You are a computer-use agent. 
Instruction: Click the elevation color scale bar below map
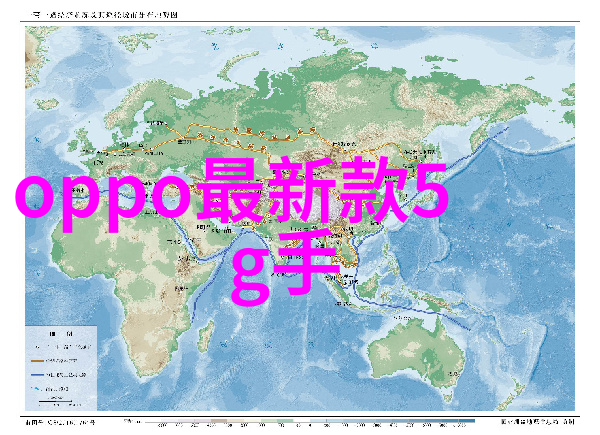pos(310,421)
